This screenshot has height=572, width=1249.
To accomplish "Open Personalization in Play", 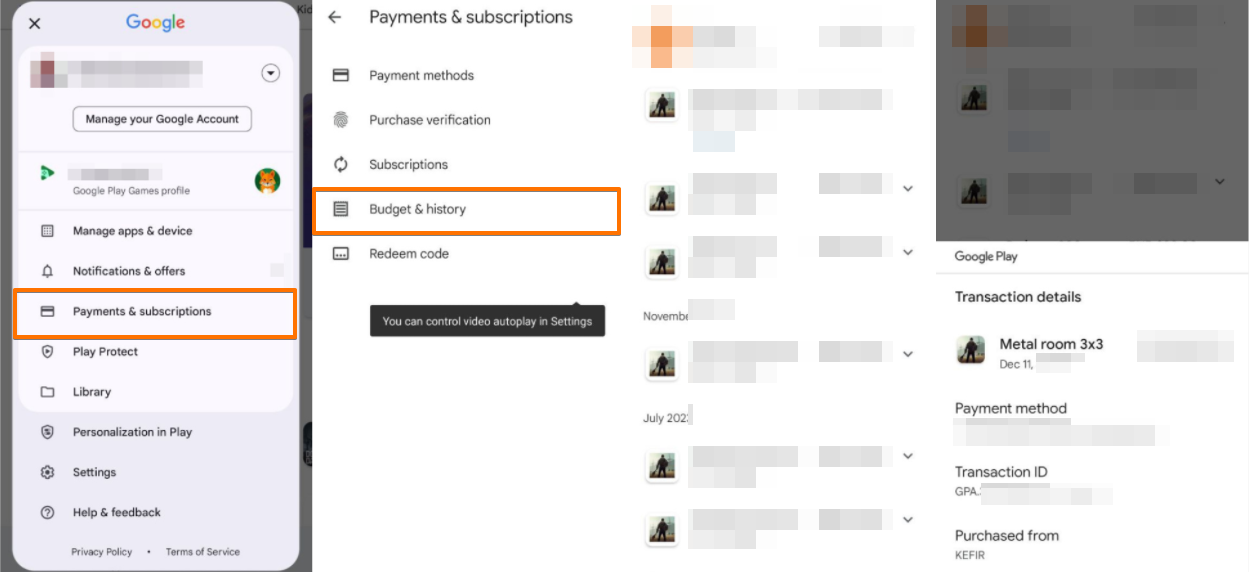I will pyautogui.click(x=132, y=432).
